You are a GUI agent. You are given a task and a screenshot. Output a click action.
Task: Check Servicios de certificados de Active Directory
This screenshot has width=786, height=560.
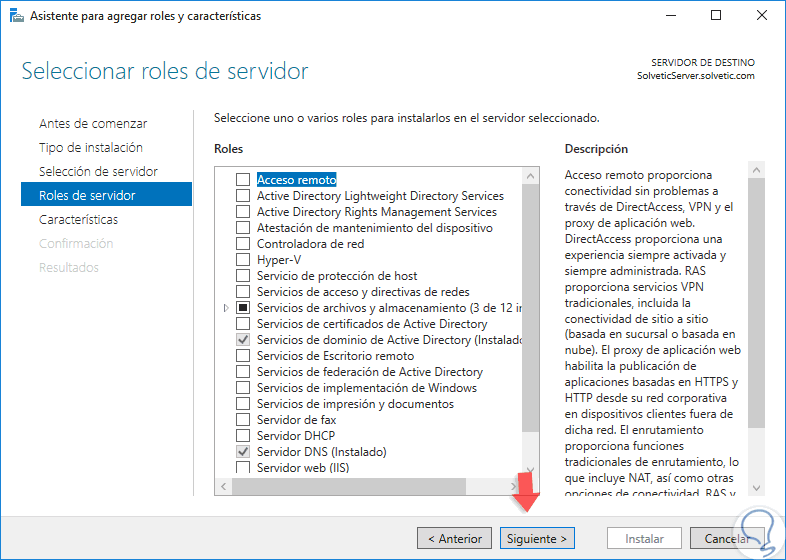tap(243, 323)
